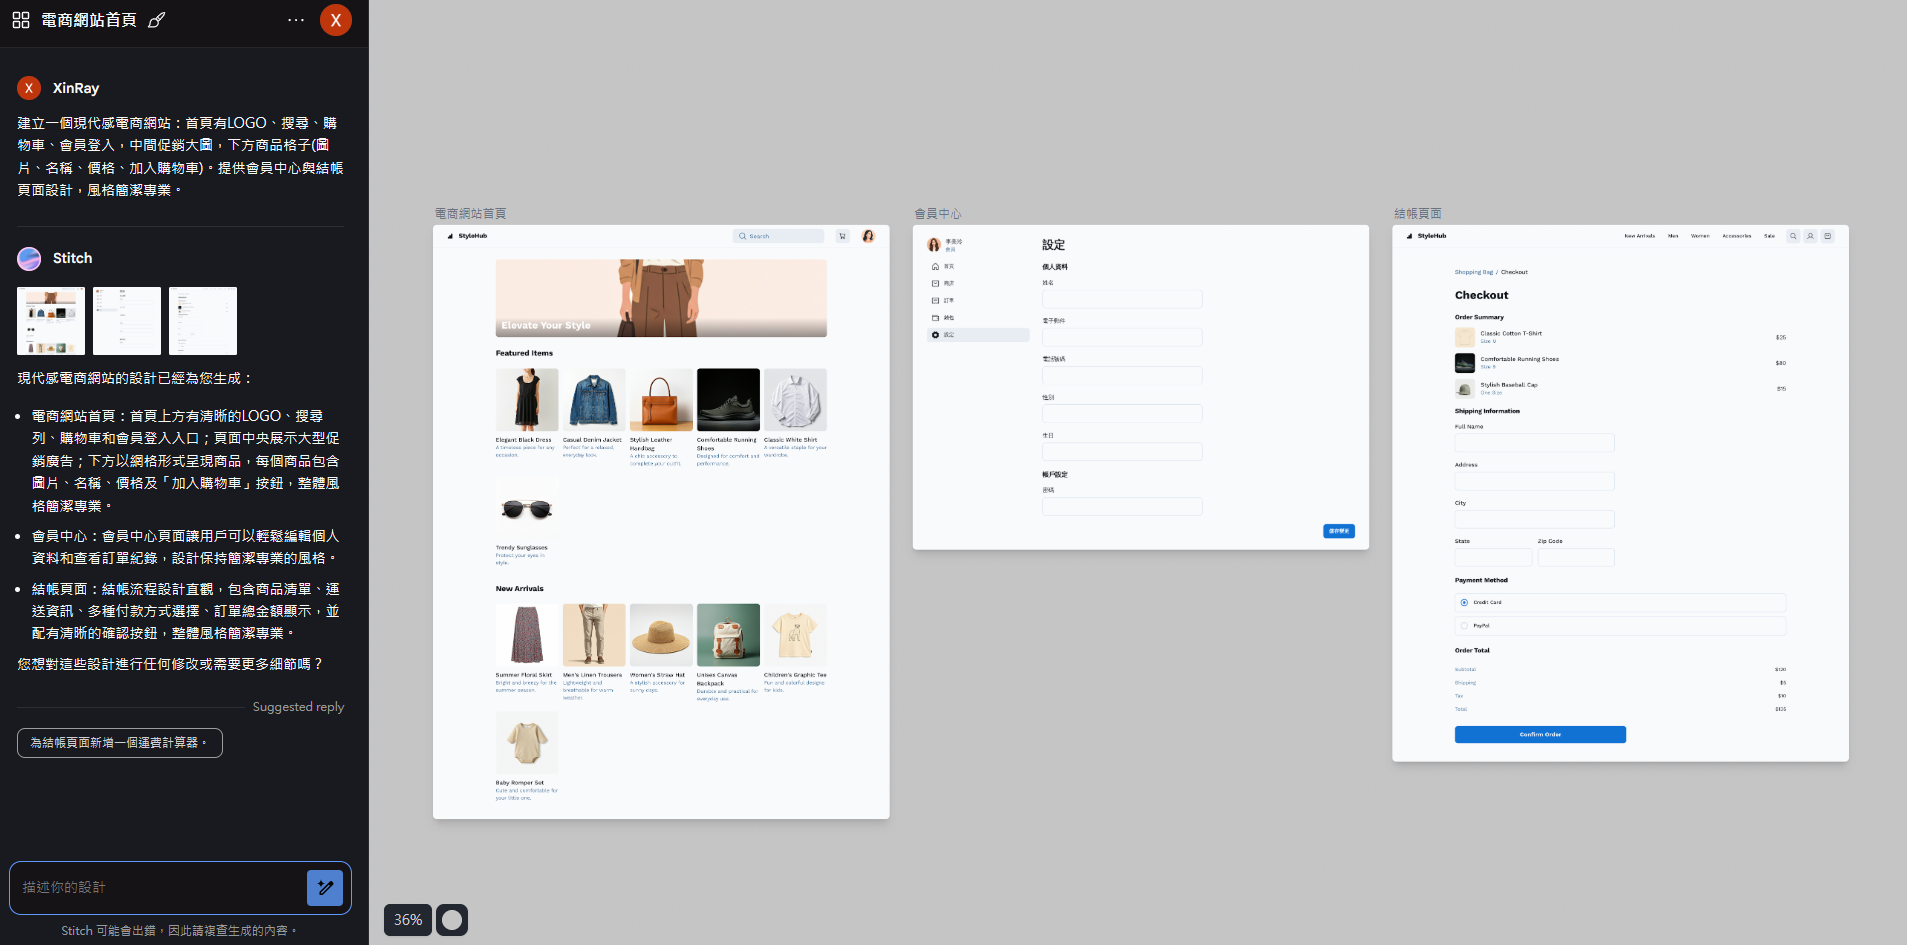Select the 設定 item in member center sidebar

pos(977,335)
